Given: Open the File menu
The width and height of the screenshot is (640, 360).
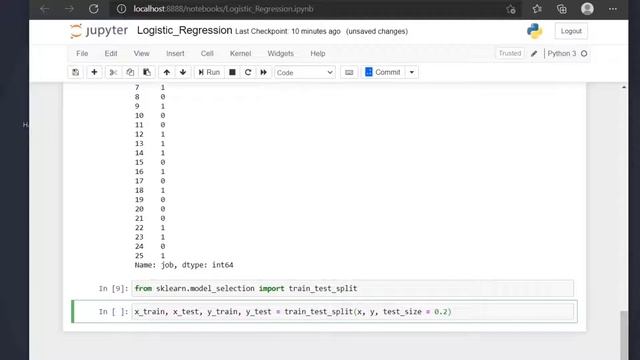Looking at the screenshot, I should click(82, 53).
